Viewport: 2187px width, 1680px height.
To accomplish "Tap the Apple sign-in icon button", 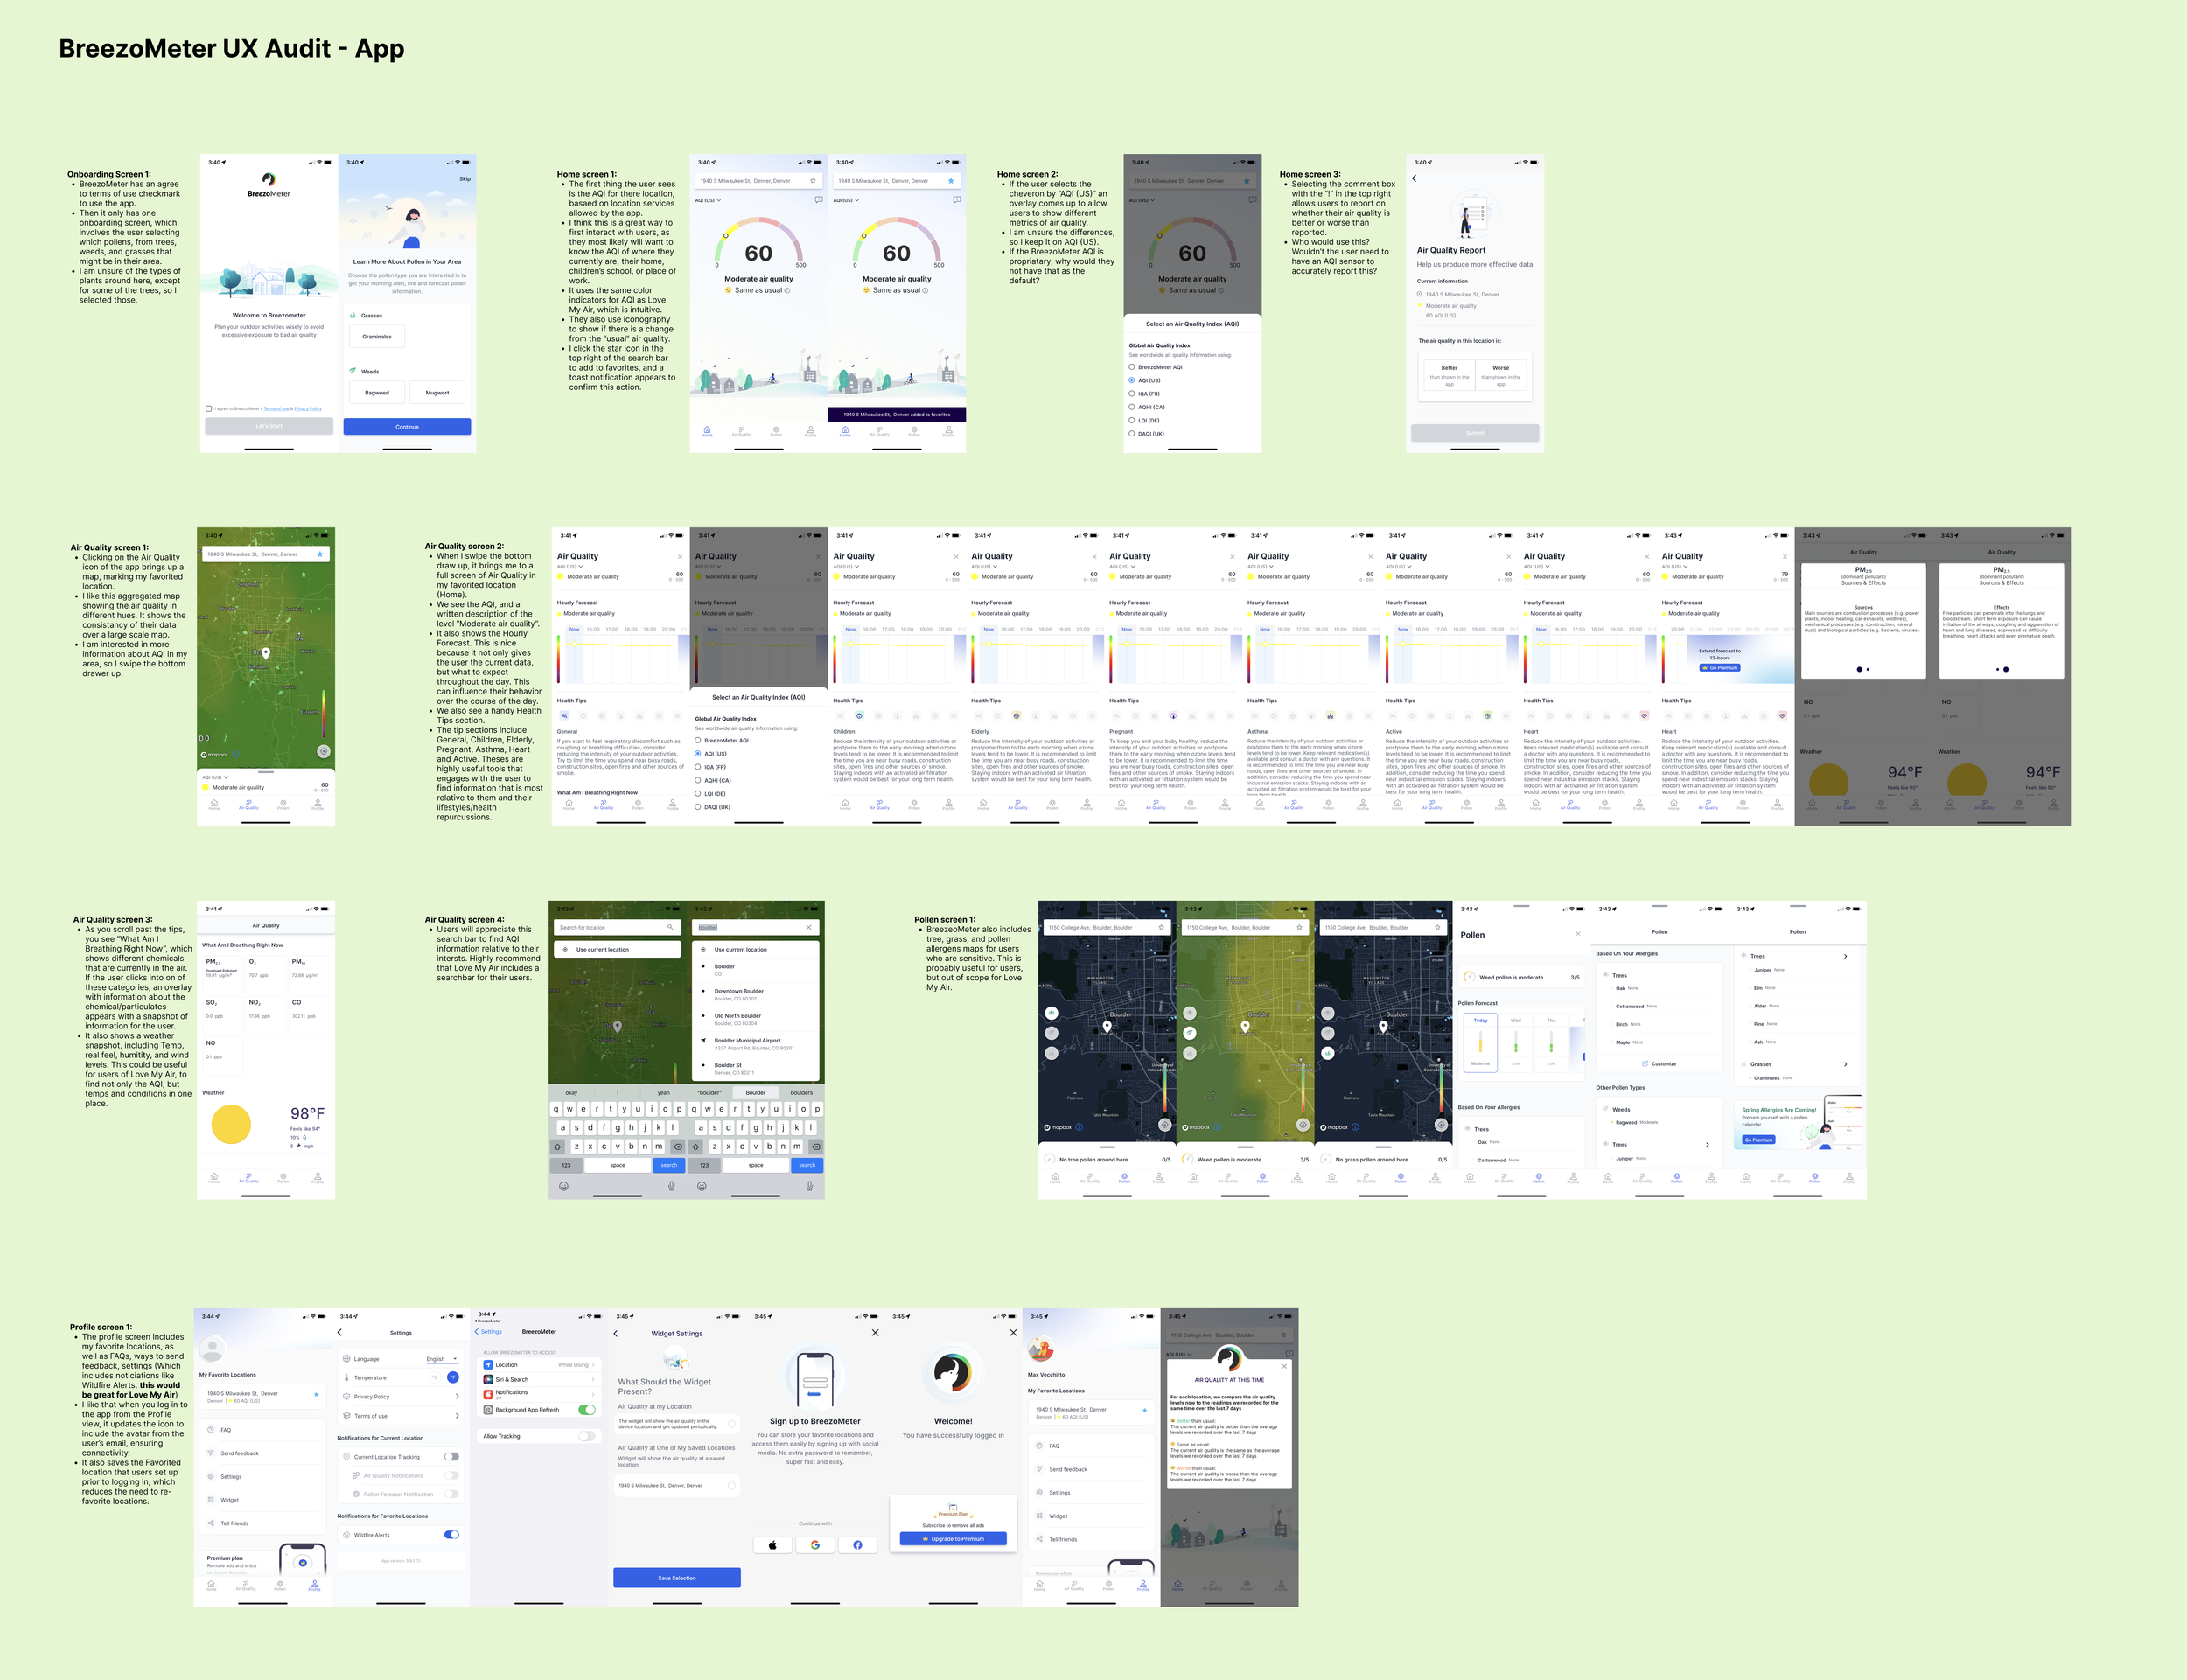I will tap(772, 1545).
